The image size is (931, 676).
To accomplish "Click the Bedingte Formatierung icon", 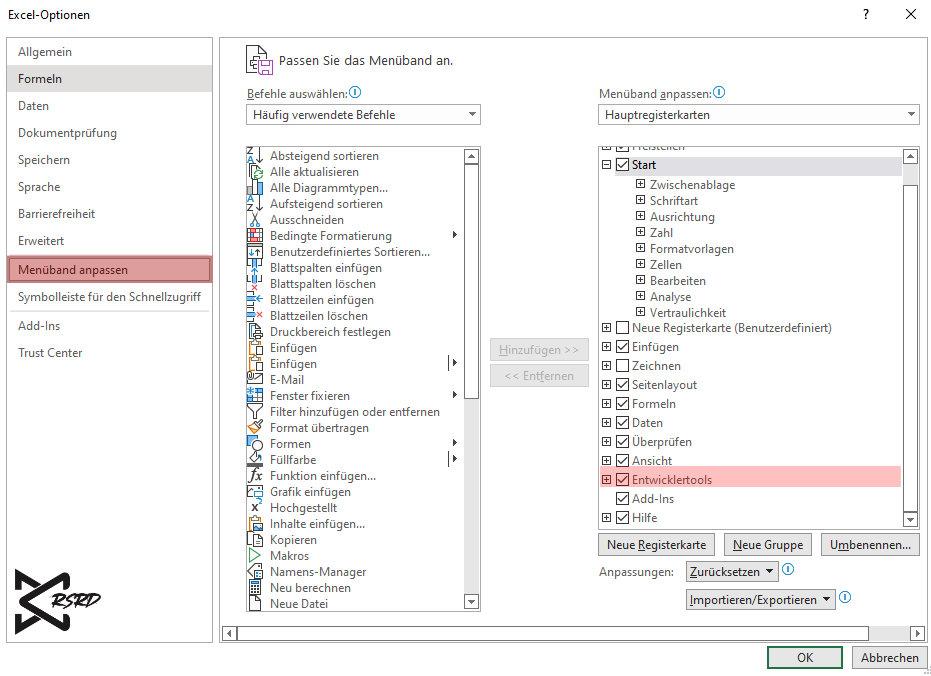I will 254,236.
